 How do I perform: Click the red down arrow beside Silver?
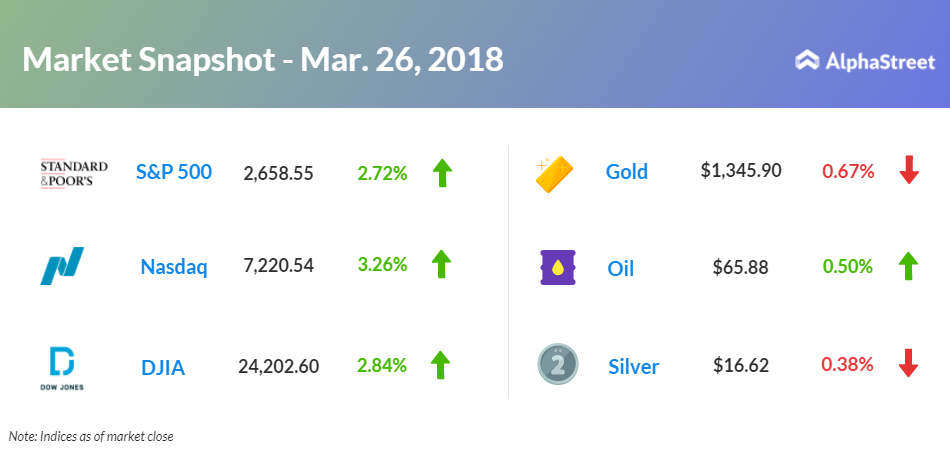pyautogui.click(x=908, y=364)
